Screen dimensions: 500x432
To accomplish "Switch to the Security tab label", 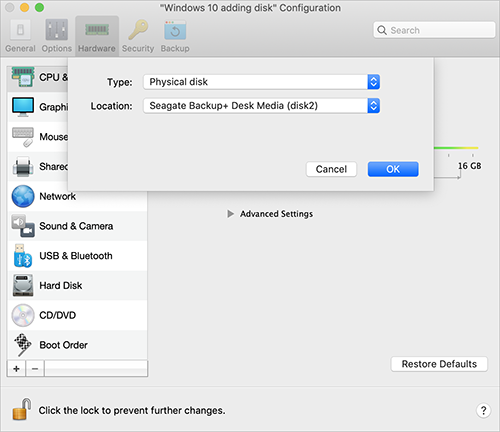I will [x=138, y=49].
